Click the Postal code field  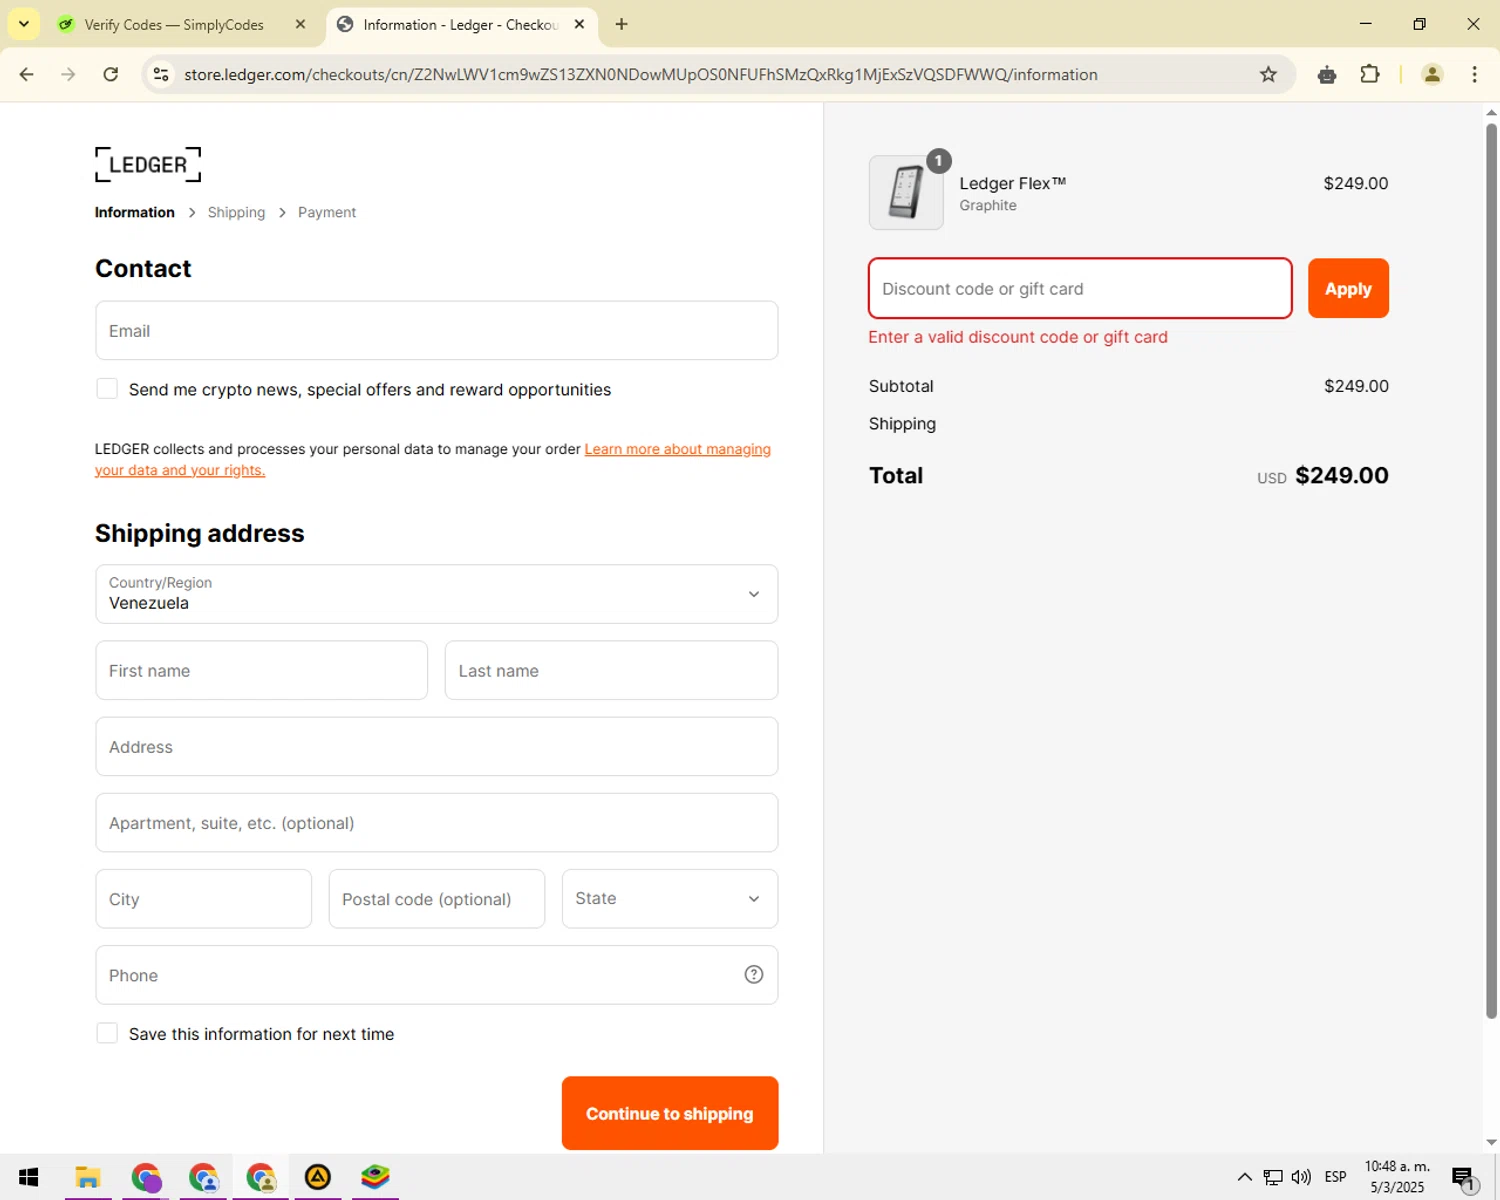[x=437, y=898]
